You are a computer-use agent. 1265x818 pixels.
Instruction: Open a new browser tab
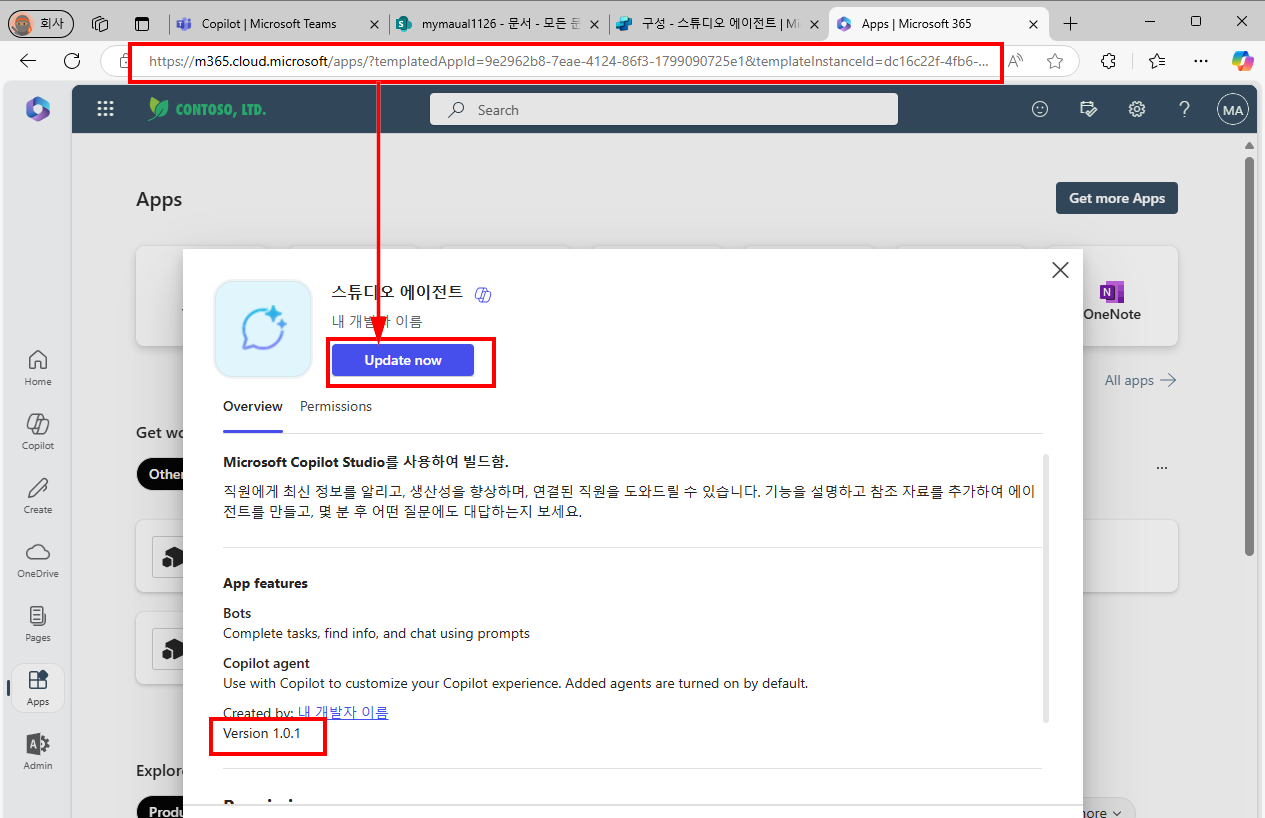point(1071,23)
